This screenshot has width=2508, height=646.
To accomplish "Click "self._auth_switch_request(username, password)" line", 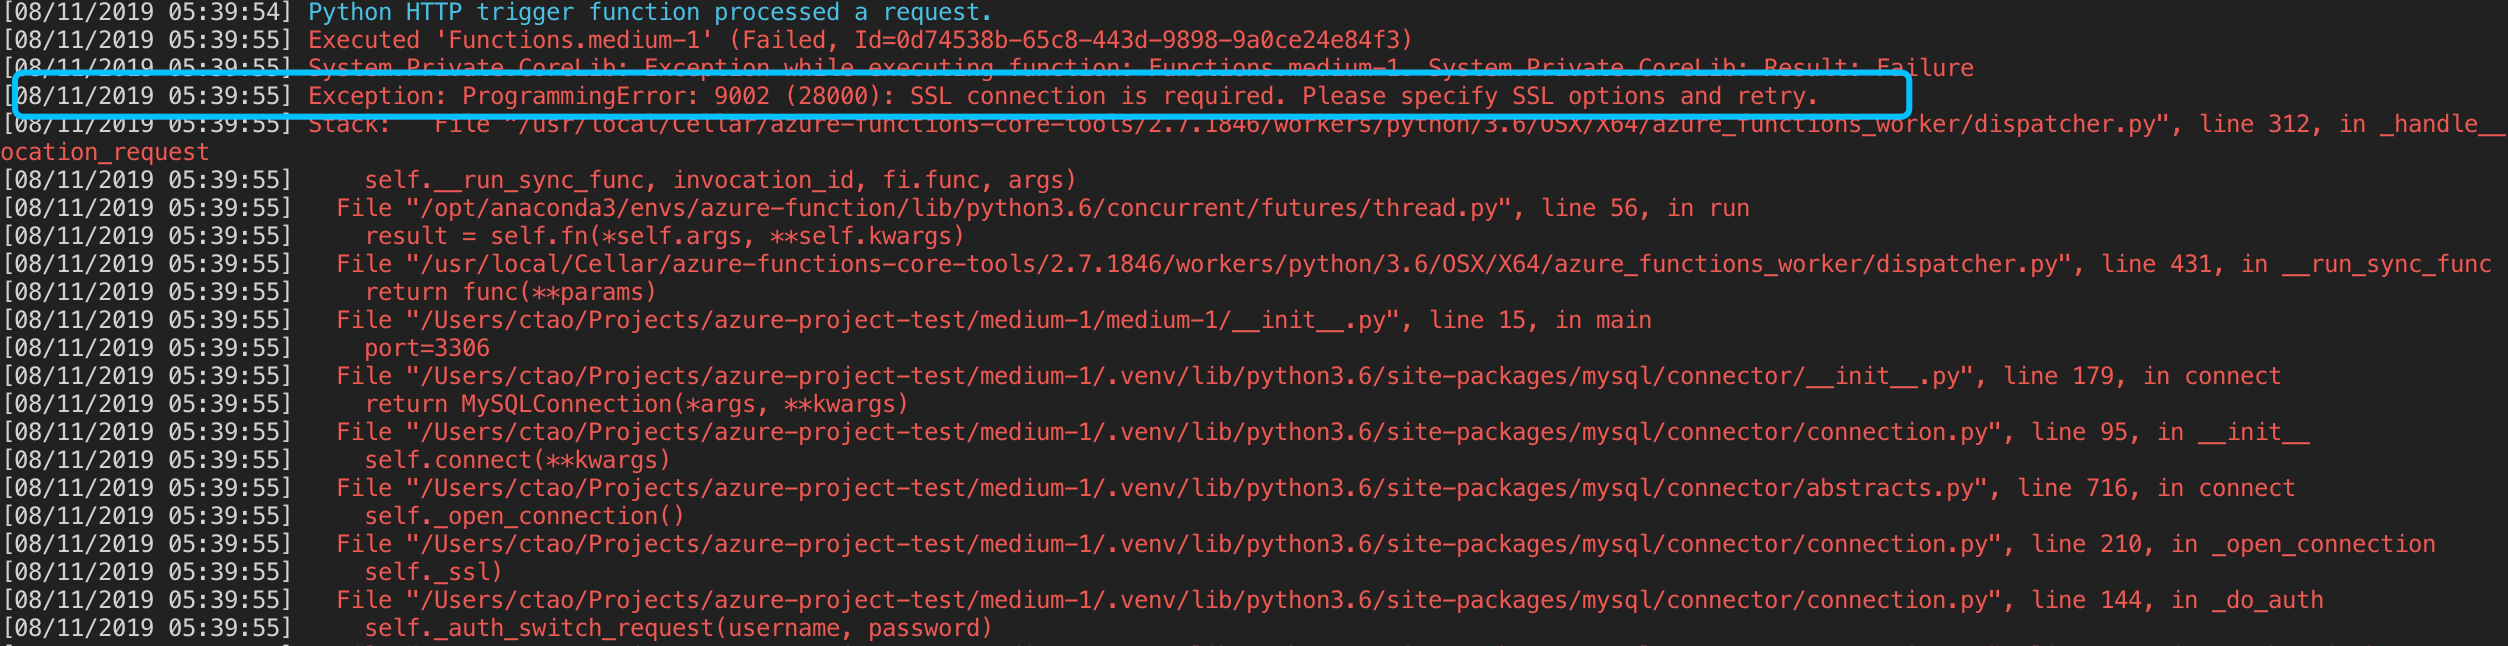I will (x=678, y=628).
